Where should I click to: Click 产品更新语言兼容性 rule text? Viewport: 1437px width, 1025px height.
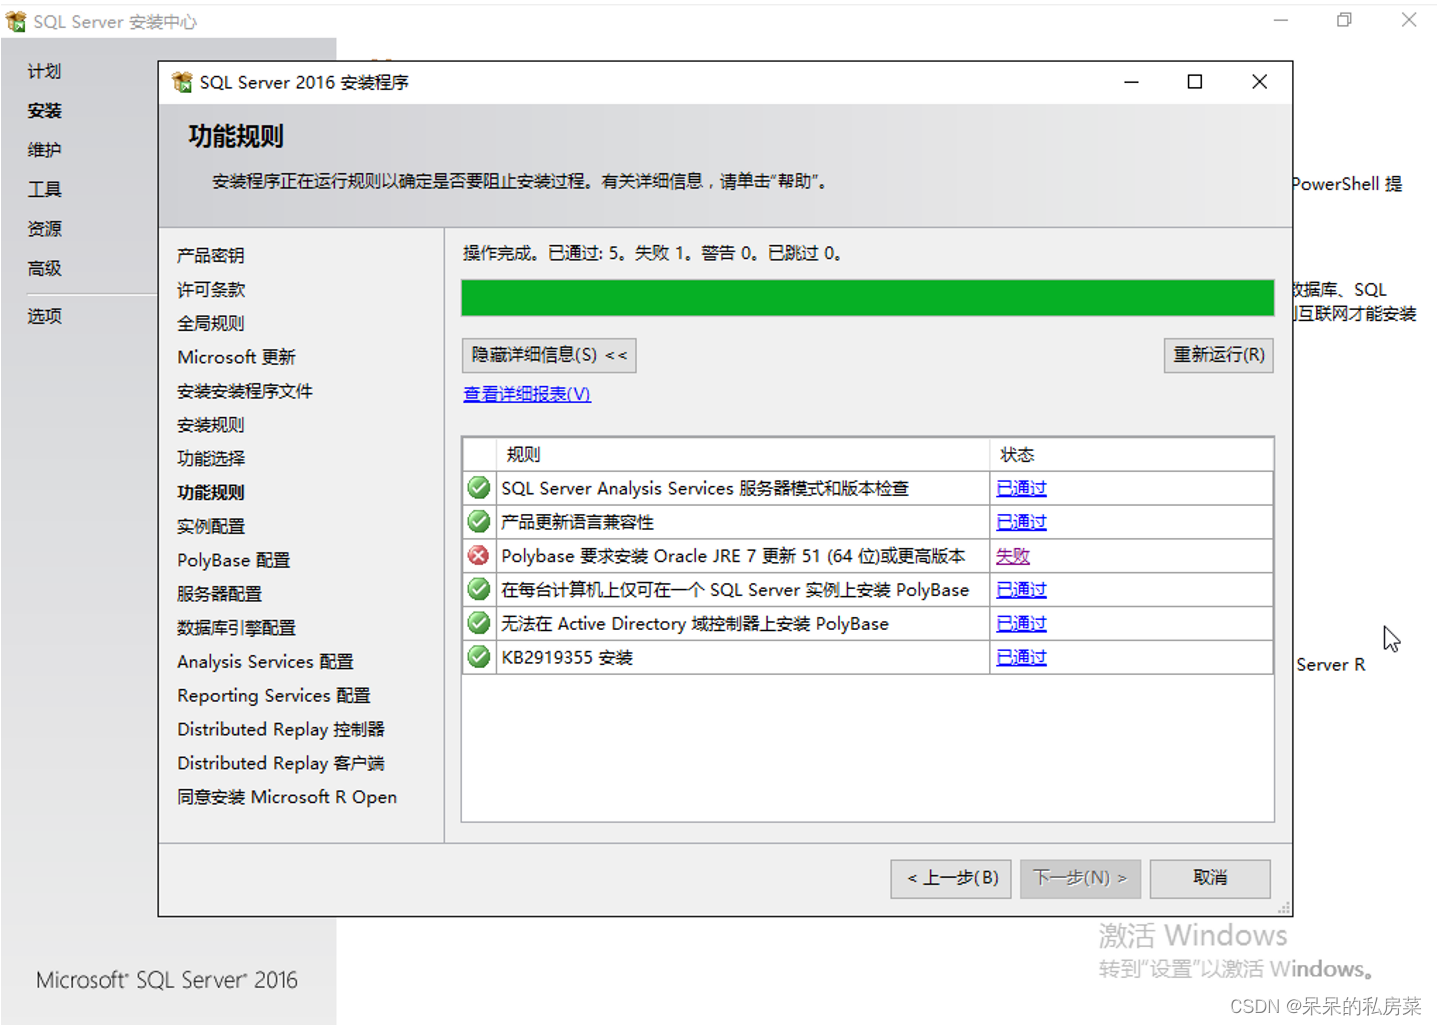tap(577, 522)
